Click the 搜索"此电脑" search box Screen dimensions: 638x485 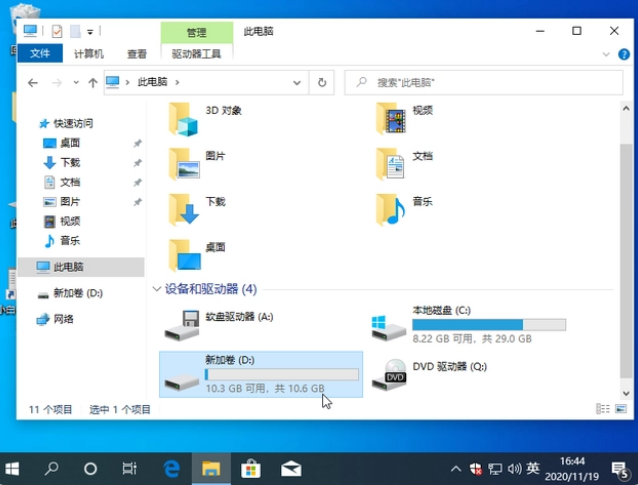click(x=483, y=83)
